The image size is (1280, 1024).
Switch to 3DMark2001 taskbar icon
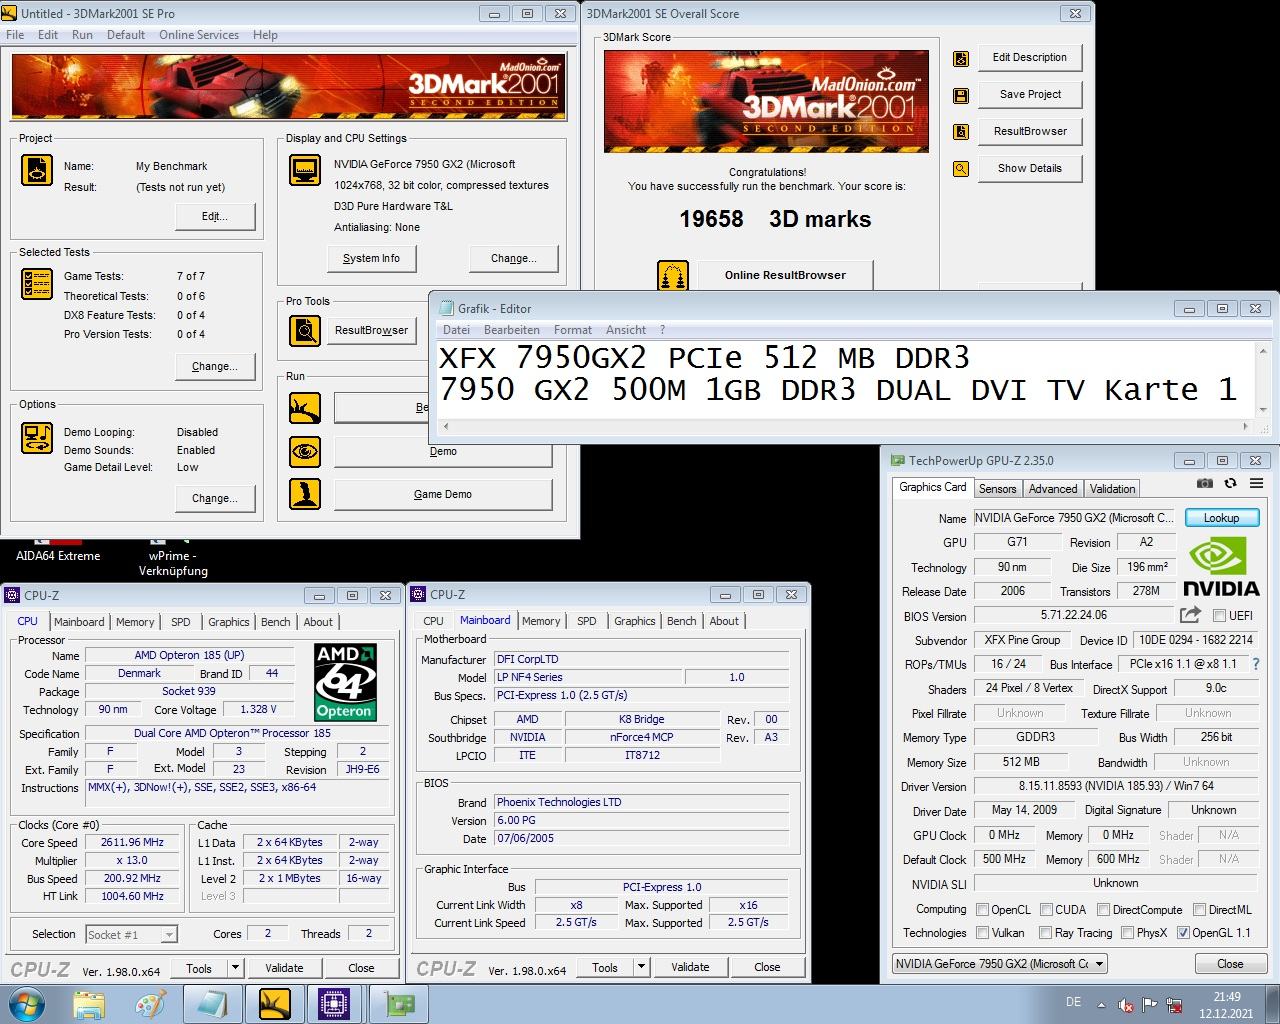pyautogui.click(x=274, y=1004)
